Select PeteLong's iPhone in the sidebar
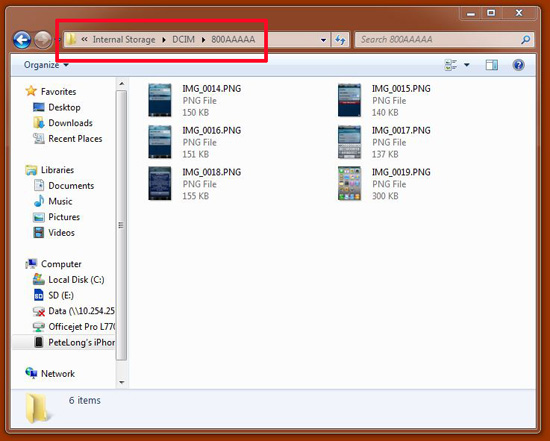550x441 pixels. click(74, 342)
